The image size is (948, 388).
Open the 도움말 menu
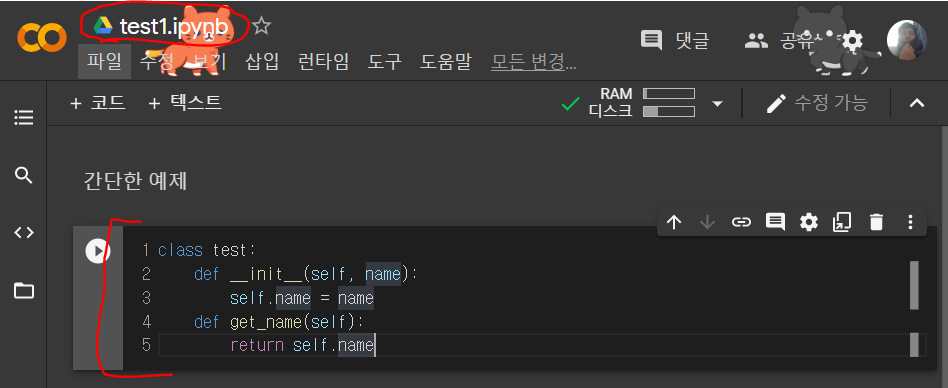coord(446,62)
